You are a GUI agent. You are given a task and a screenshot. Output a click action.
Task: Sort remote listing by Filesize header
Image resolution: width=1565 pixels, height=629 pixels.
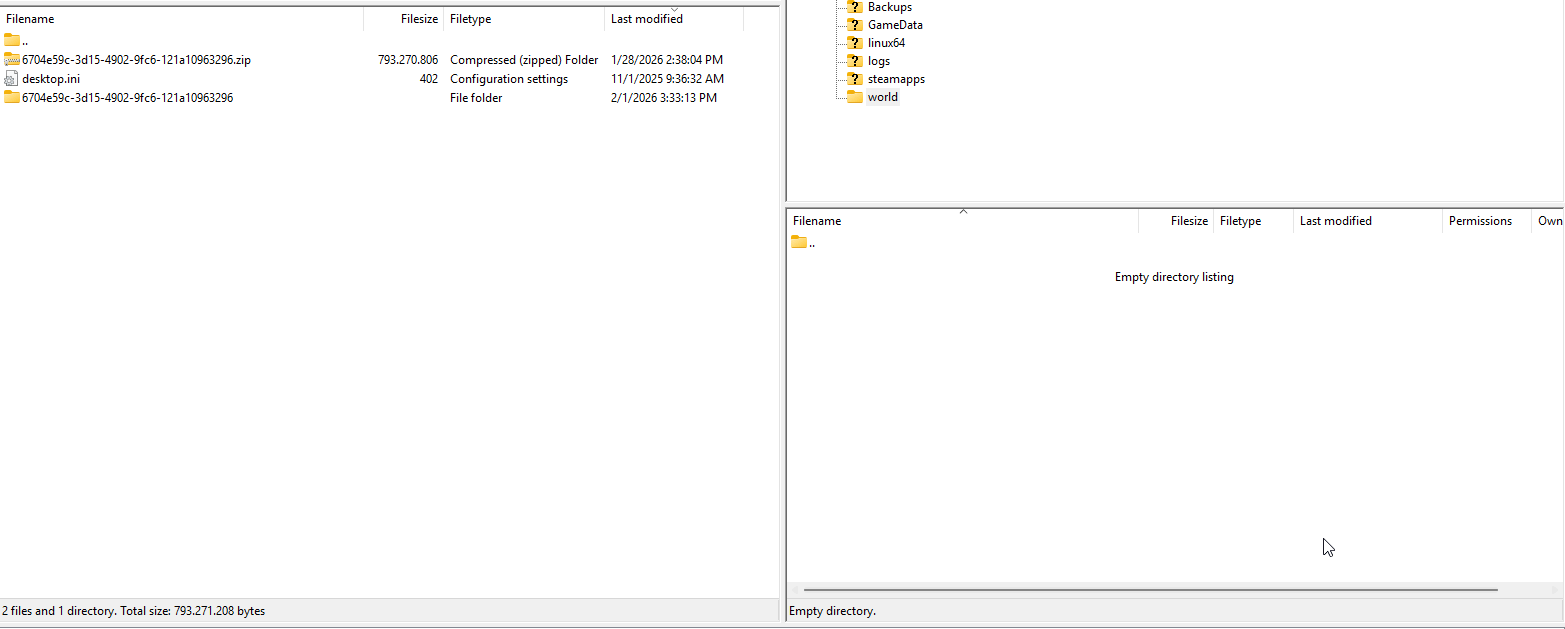[x=1177, y=221]
